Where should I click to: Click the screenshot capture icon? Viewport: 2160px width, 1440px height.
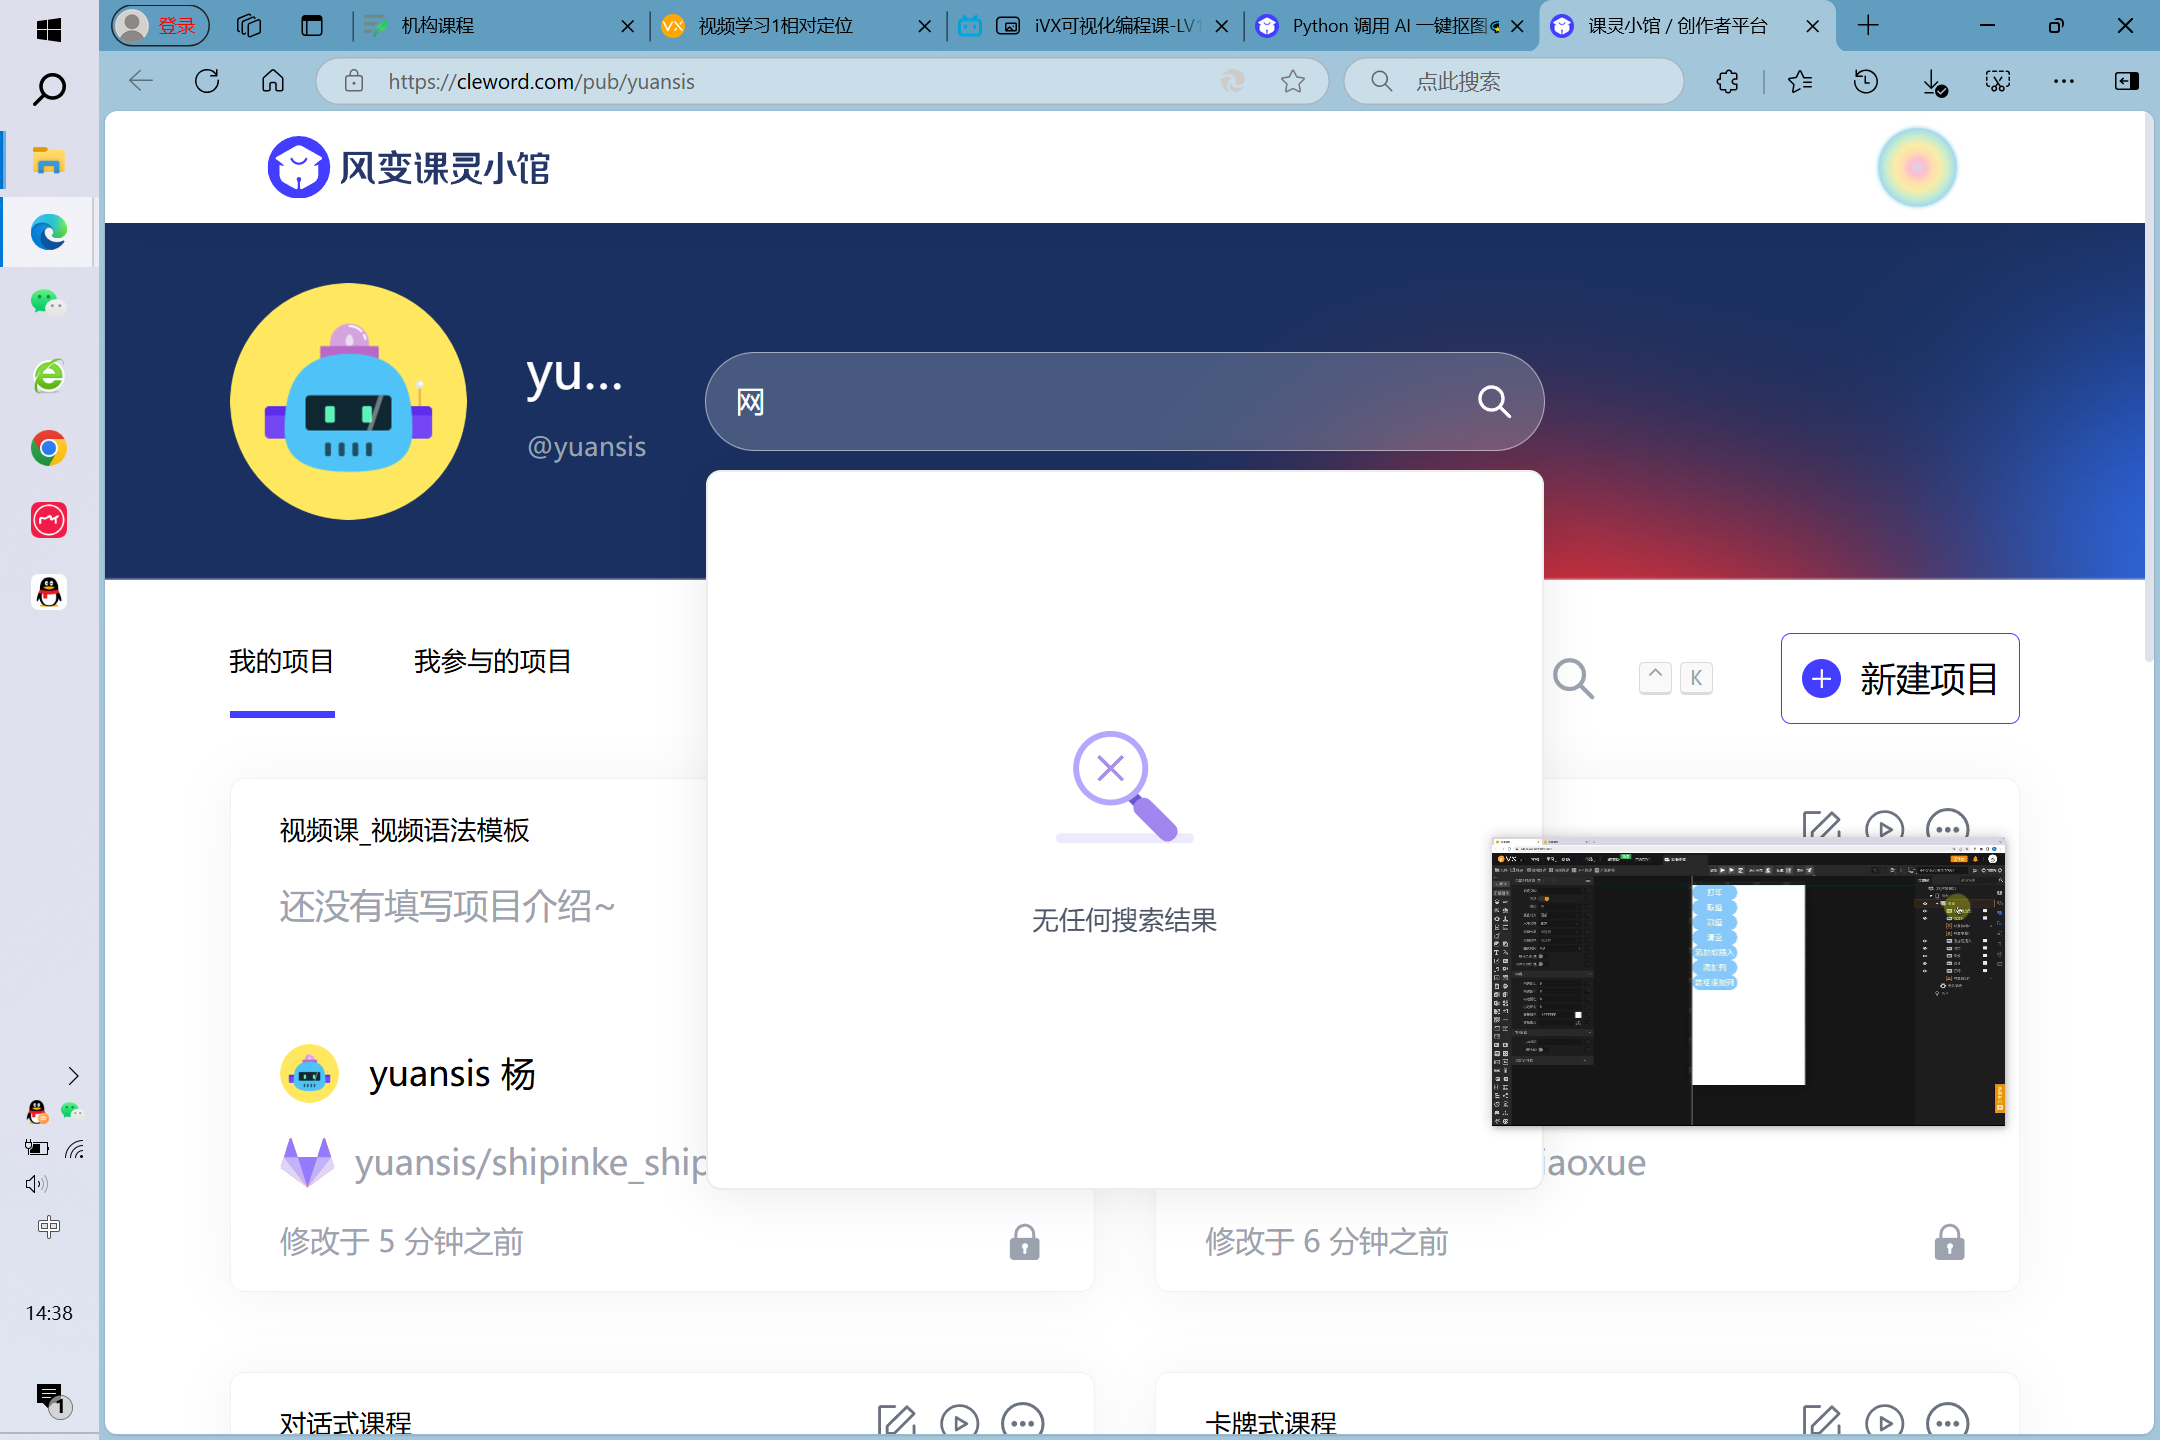click(x=1998, y=81)
